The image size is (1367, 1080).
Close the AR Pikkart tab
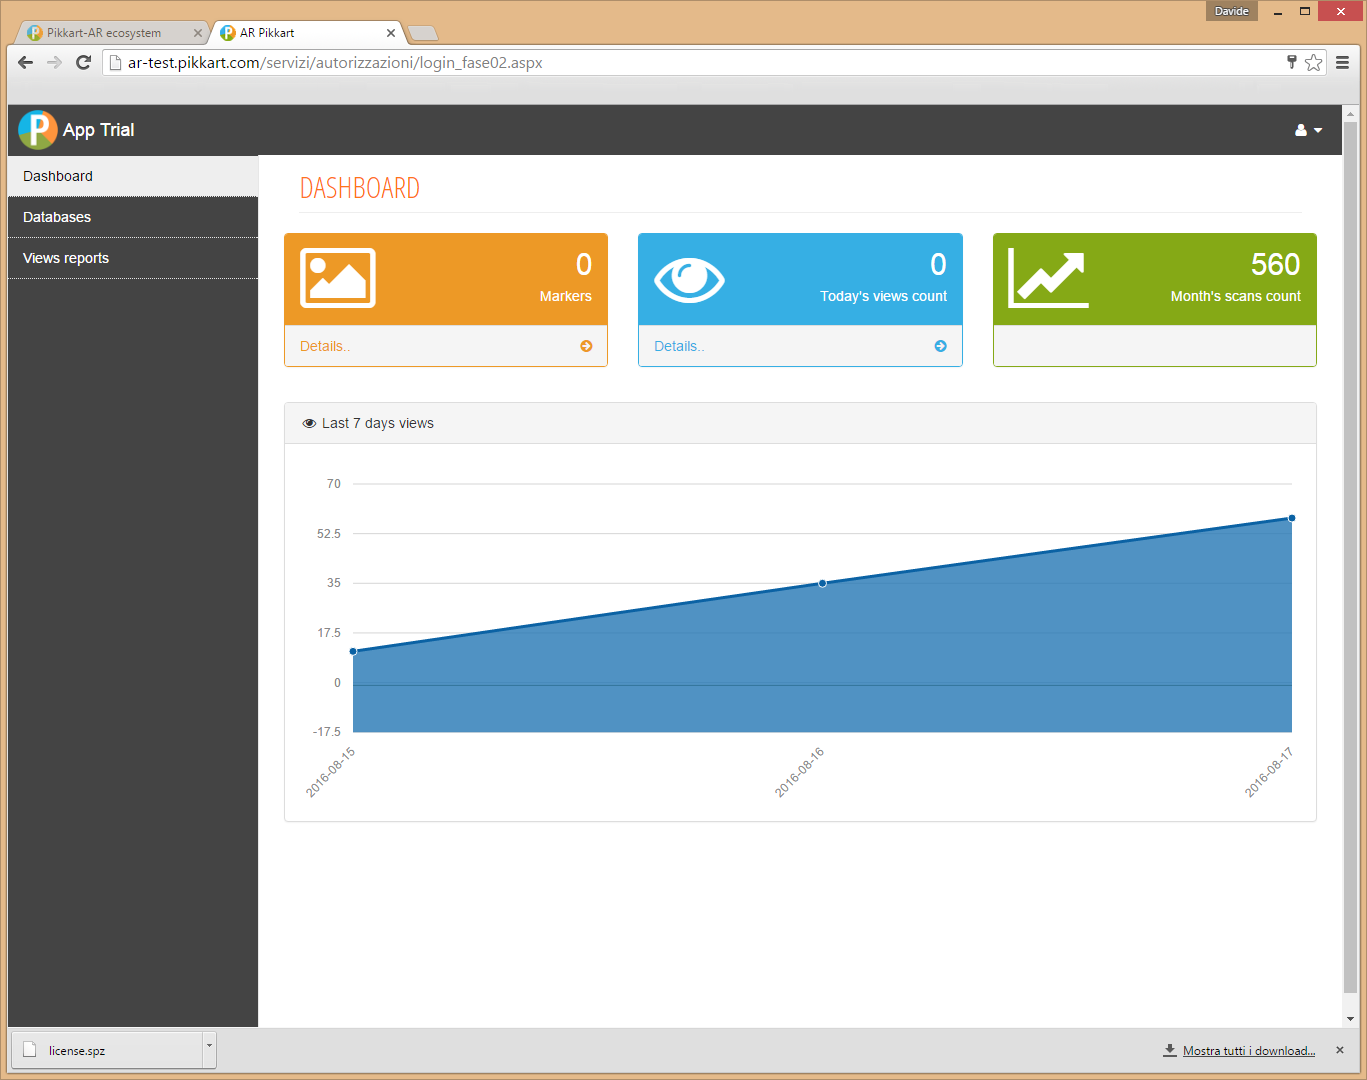tap(391, 33)
